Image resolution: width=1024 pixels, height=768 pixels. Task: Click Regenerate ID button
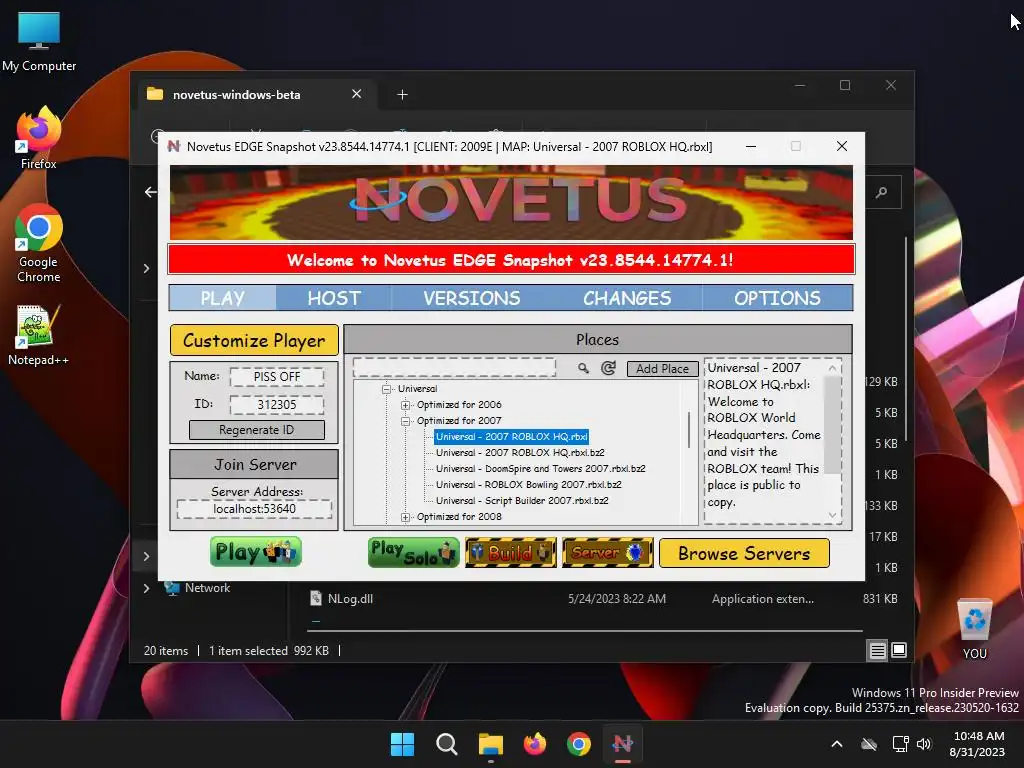click(257, 430)
